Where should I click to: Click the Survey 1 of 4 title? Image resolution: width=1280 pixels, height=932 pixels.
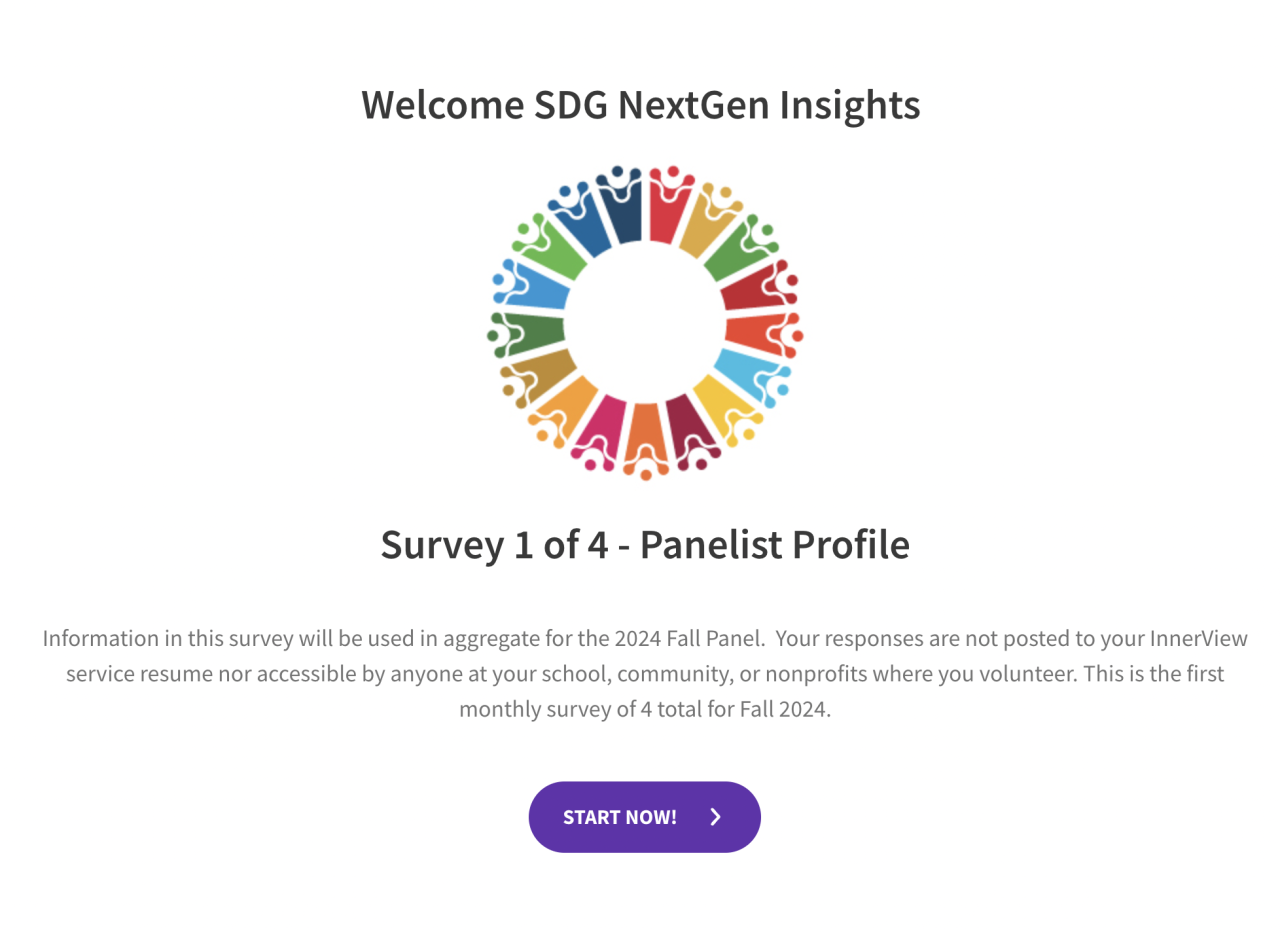(645, 545)
